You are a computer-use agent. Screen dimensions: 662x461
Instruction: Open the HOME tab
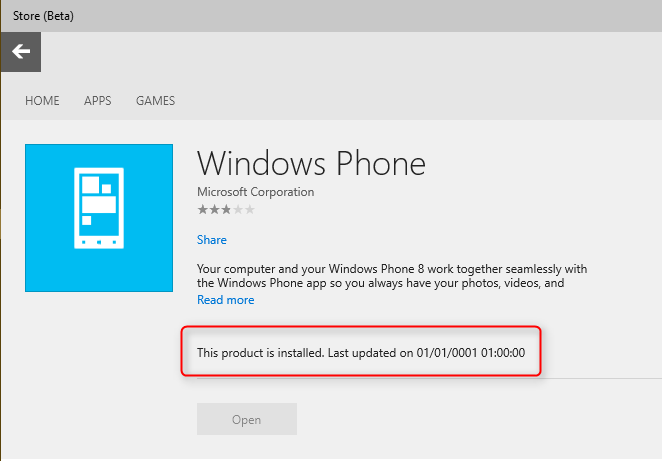[42, 101]
